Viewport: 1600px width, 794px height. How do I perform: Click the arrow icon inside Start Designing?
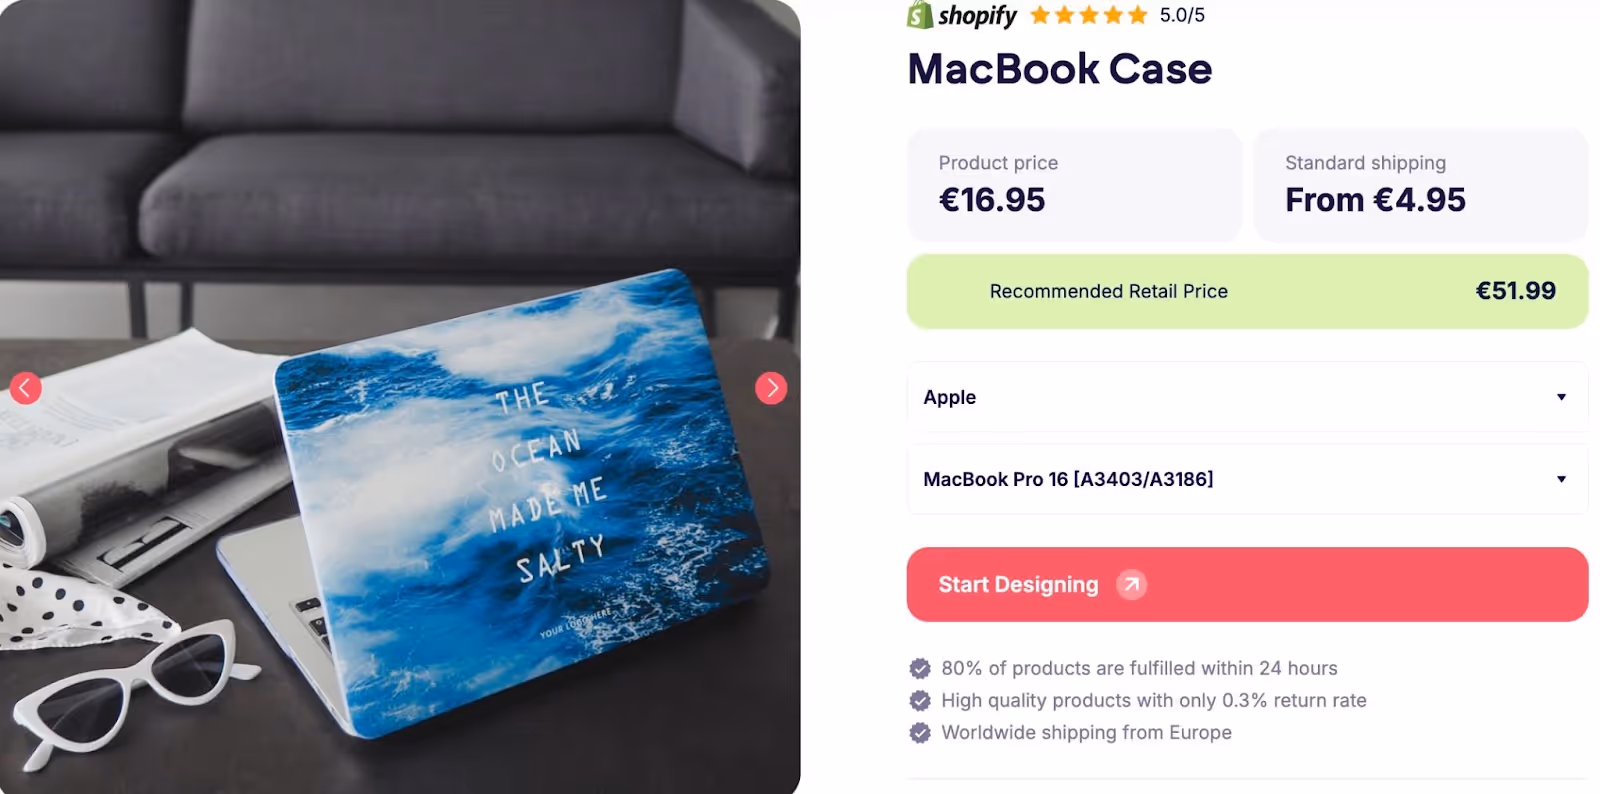click(x=1131, y=584)
